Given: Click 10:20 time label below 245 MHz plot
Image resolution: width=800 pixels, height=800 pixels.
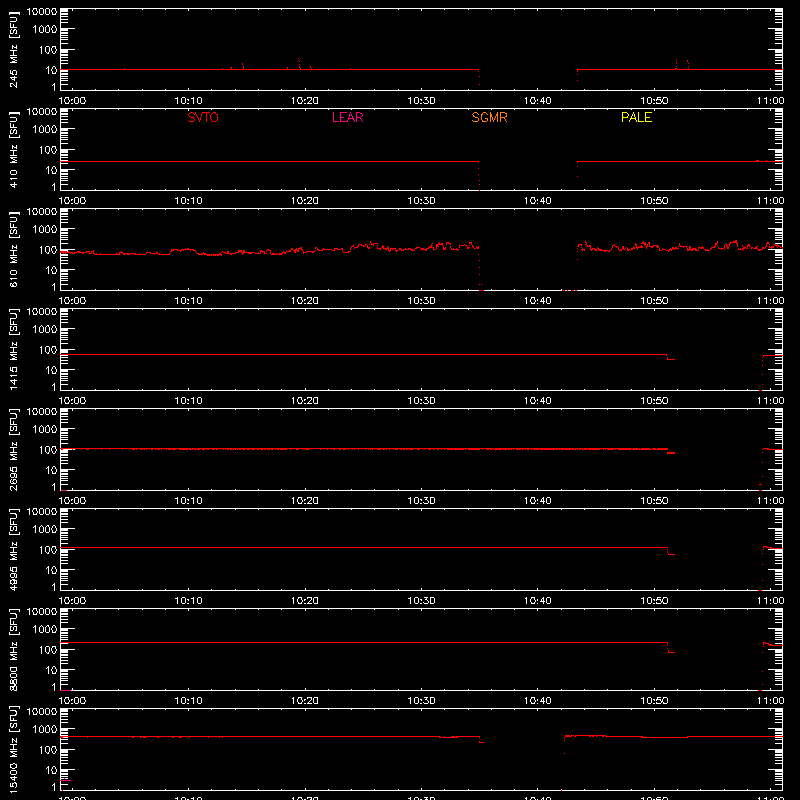Looking at the screenshot, I should pyautogui.click(x=305, y=101).
